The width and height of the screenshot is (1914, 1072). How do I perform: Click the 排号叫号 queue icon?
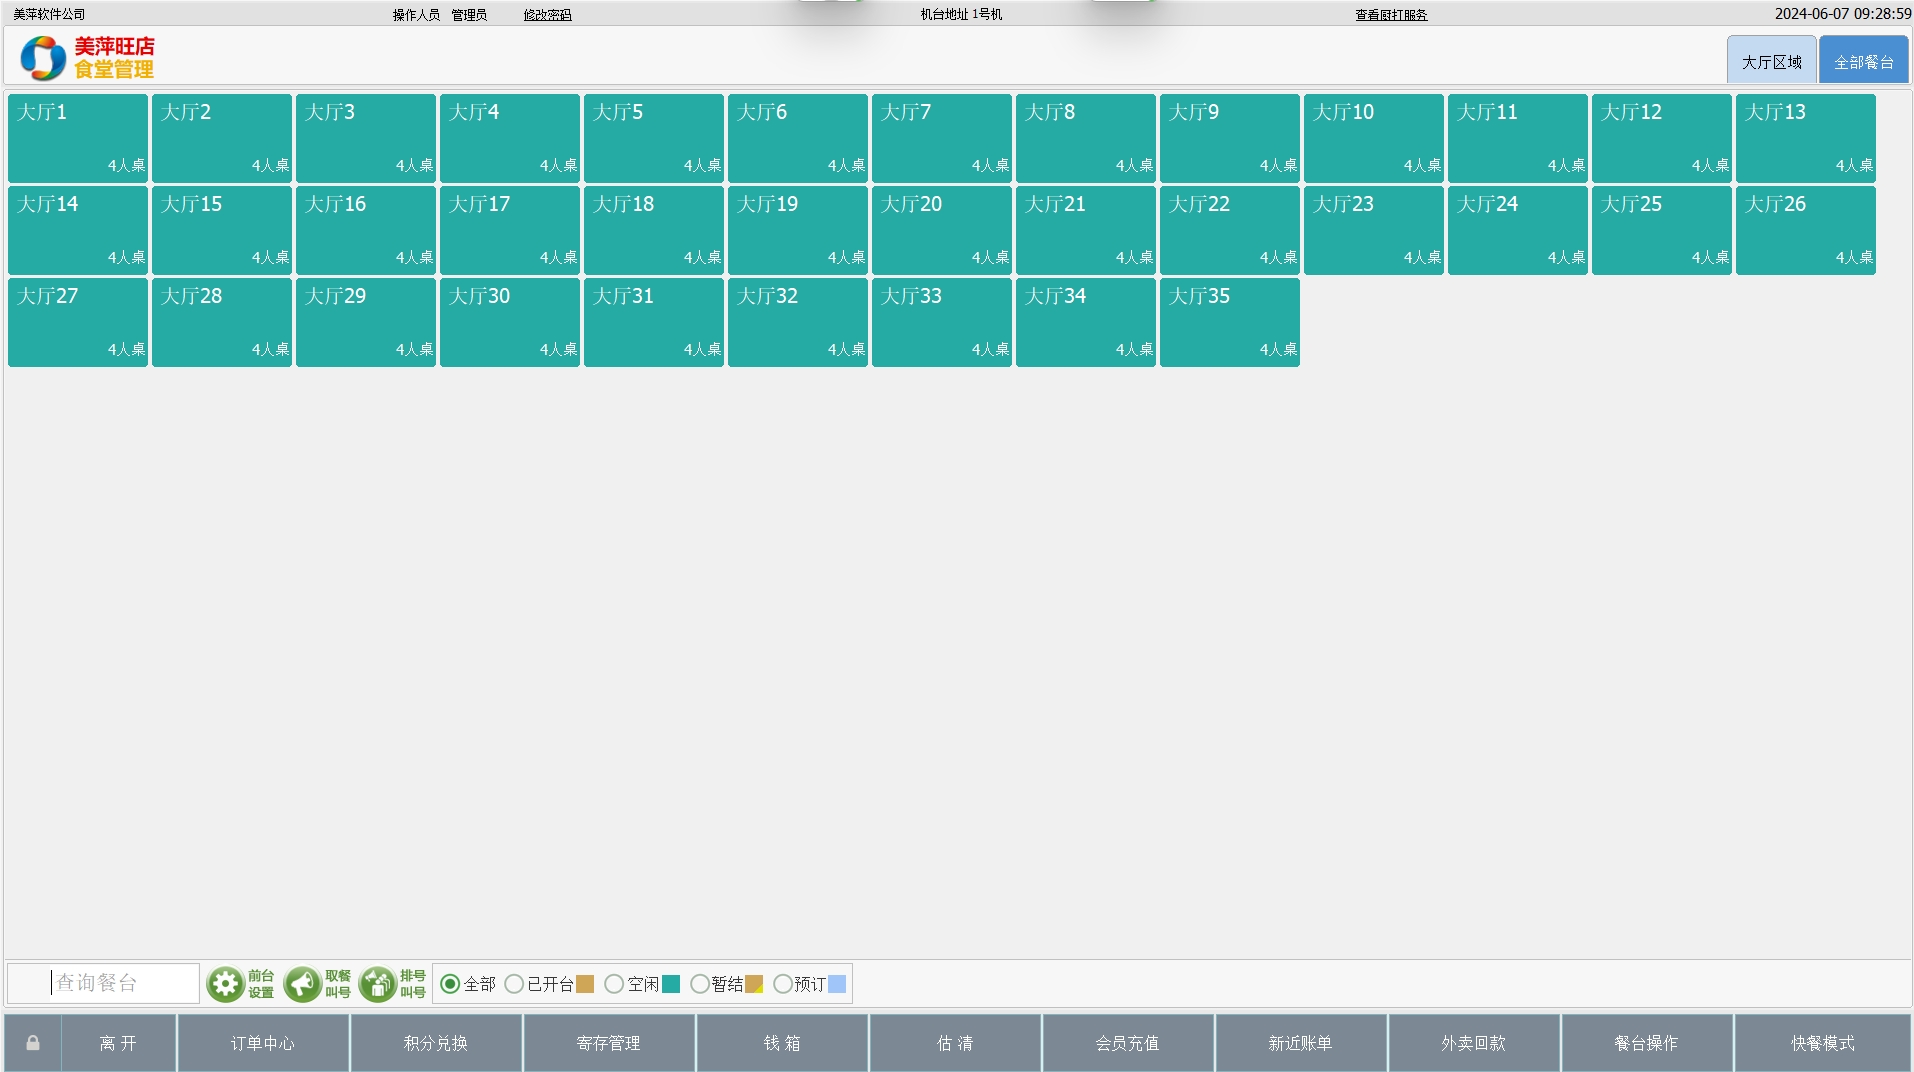click(x=378, y=984)
